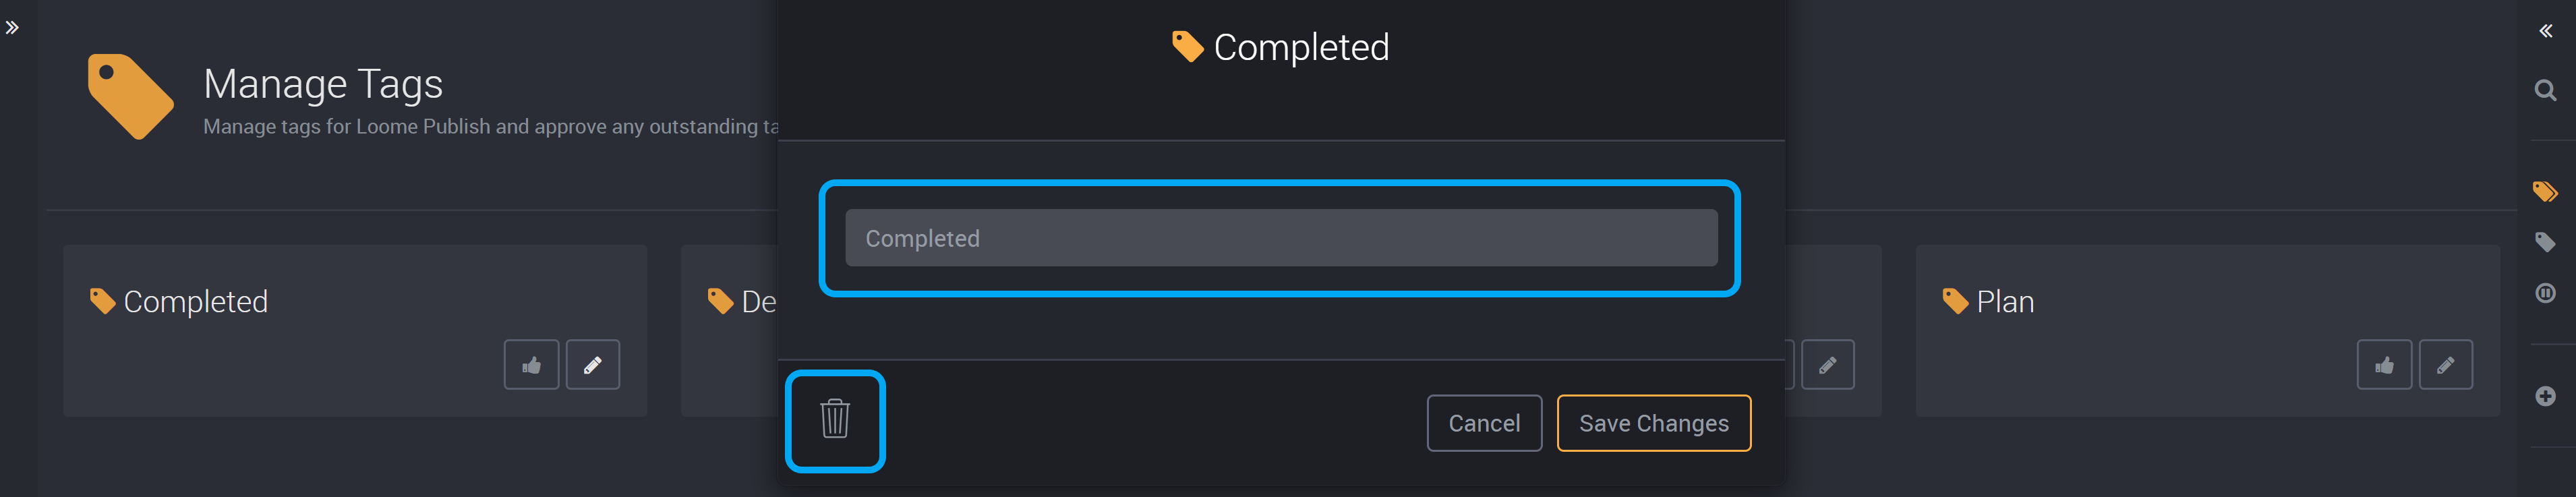Screen dimensions: 2576x497
Task: Select the grey single-tag sidebar icon
Action: (x=2545, y=242)
